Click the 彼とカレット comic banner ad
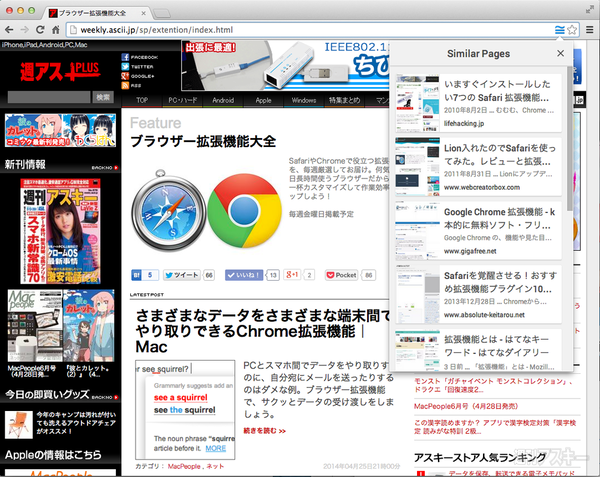The height and width of the screenshot is (477, 600). point(60,130)
